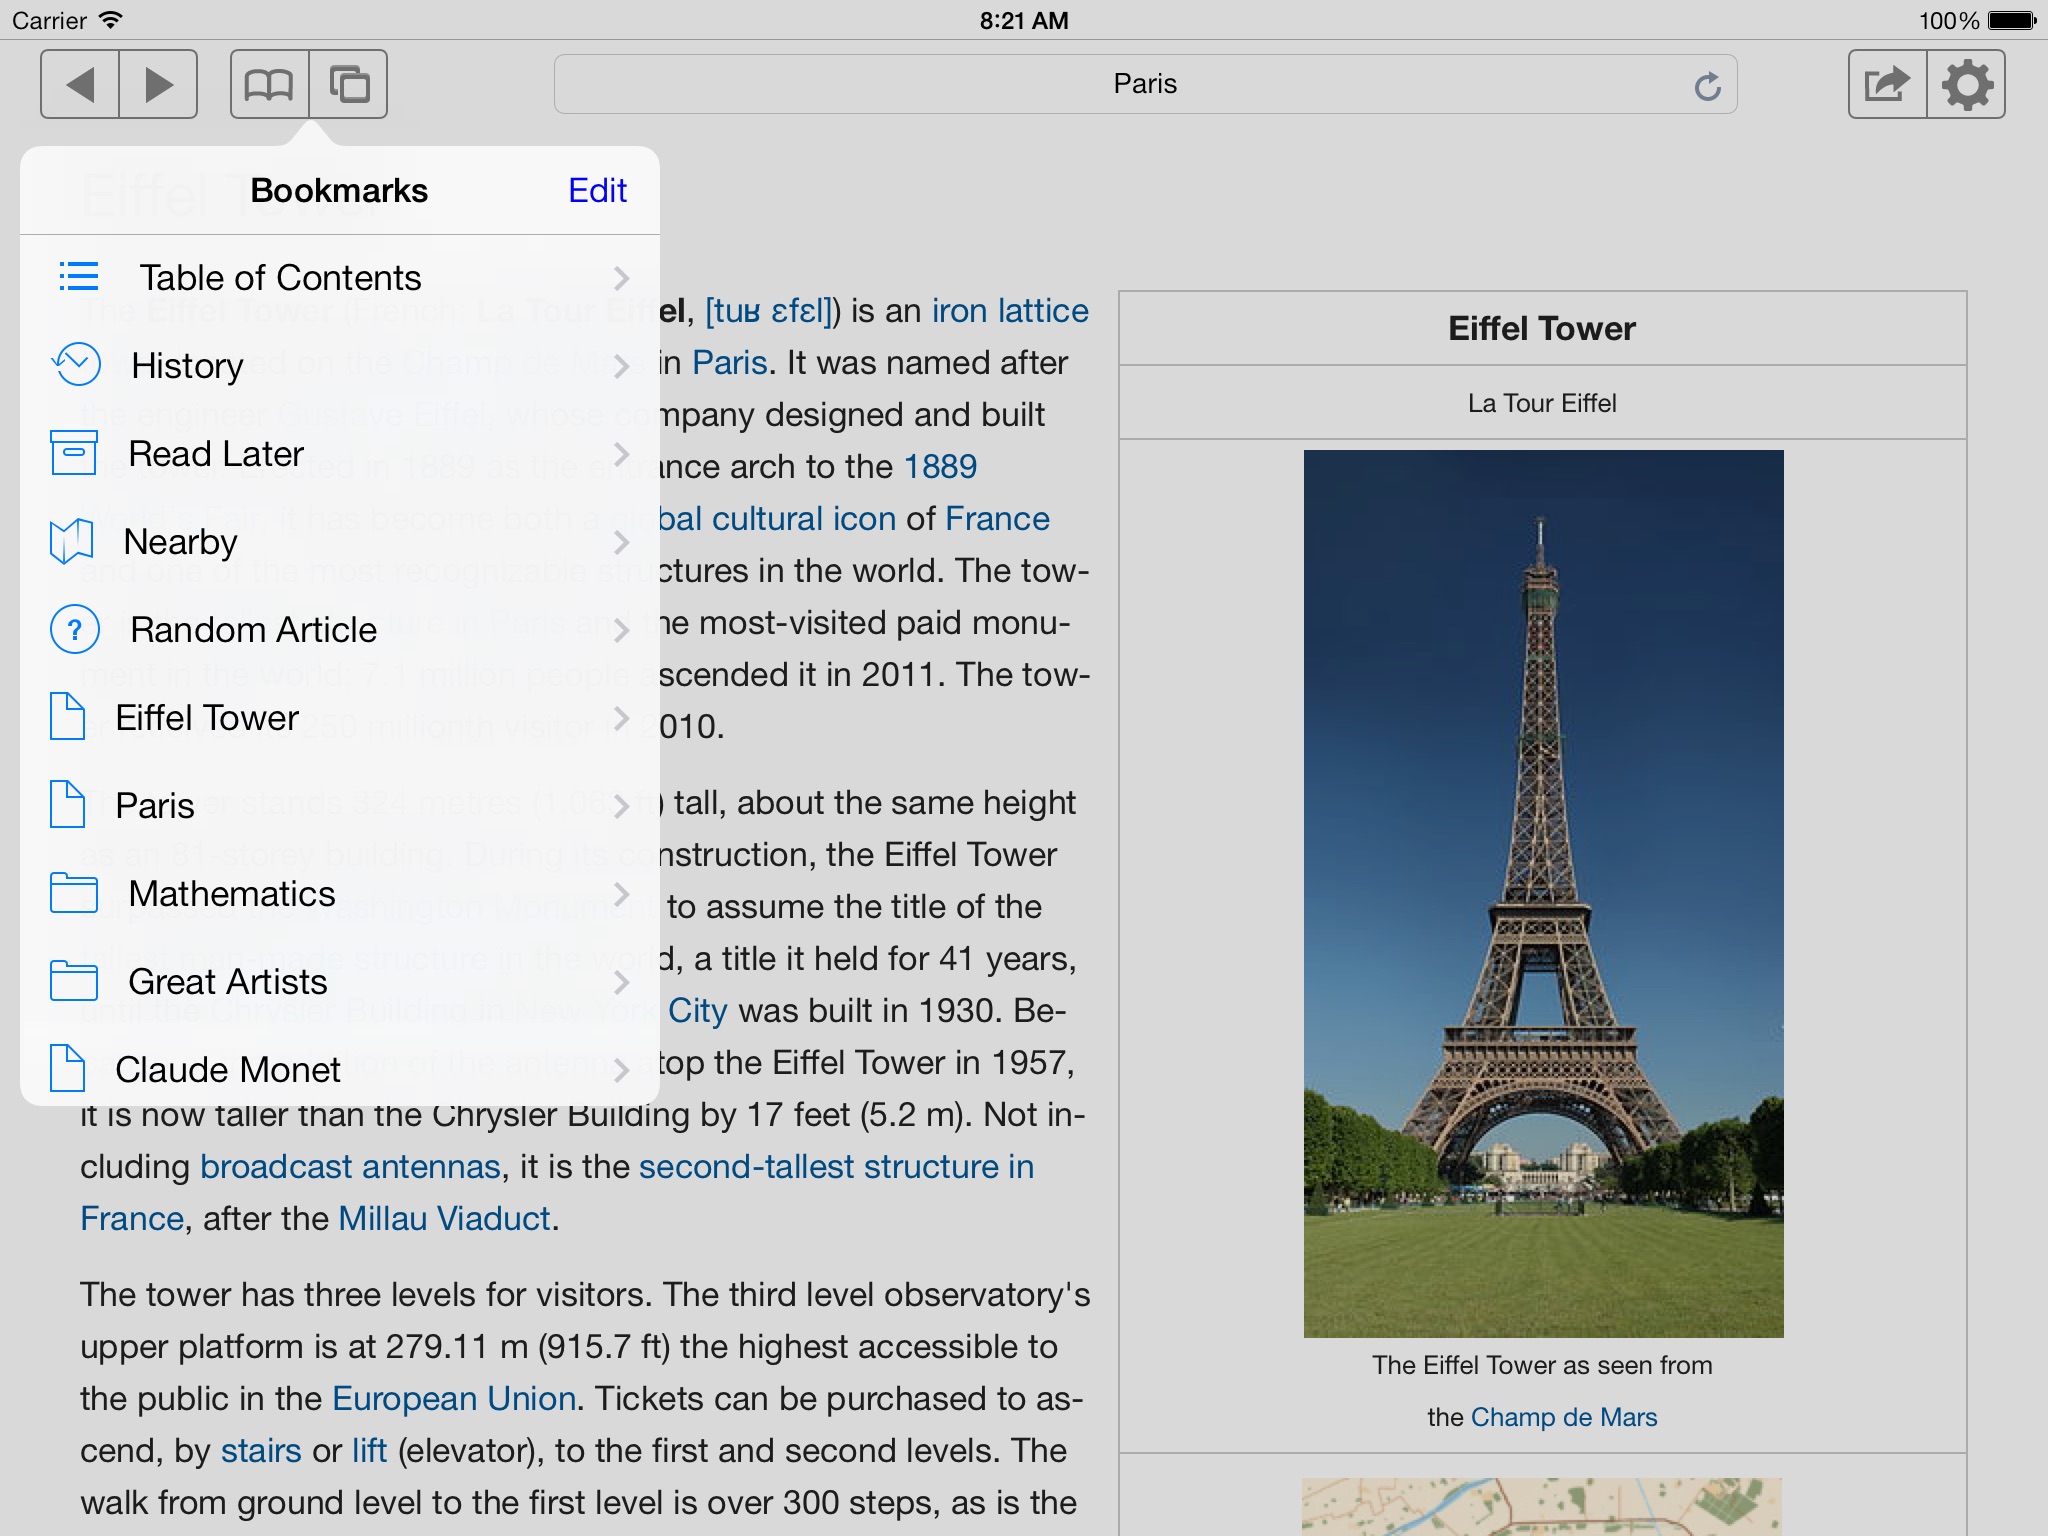2048x1536 pixels.
Task: Close bookmarks via the open-book icon
Action: (x=269, y=85)
